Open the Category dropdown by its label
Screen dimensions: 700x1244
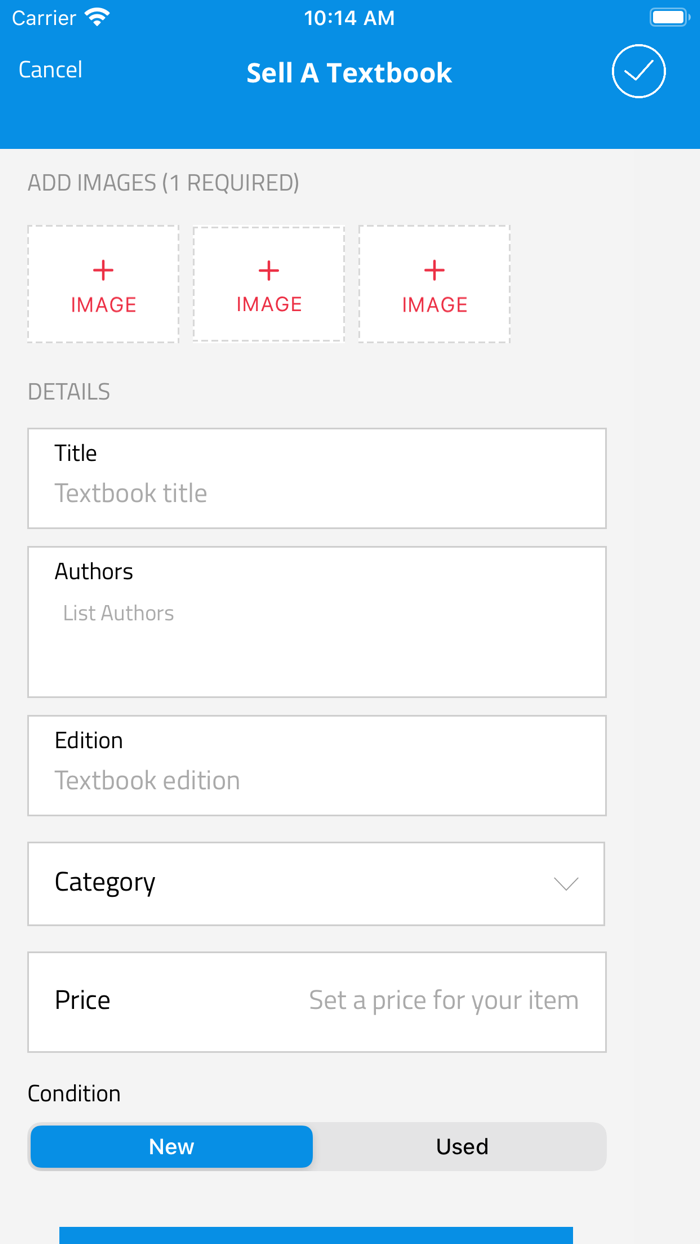pyautogui.click(x=105, y=882)
